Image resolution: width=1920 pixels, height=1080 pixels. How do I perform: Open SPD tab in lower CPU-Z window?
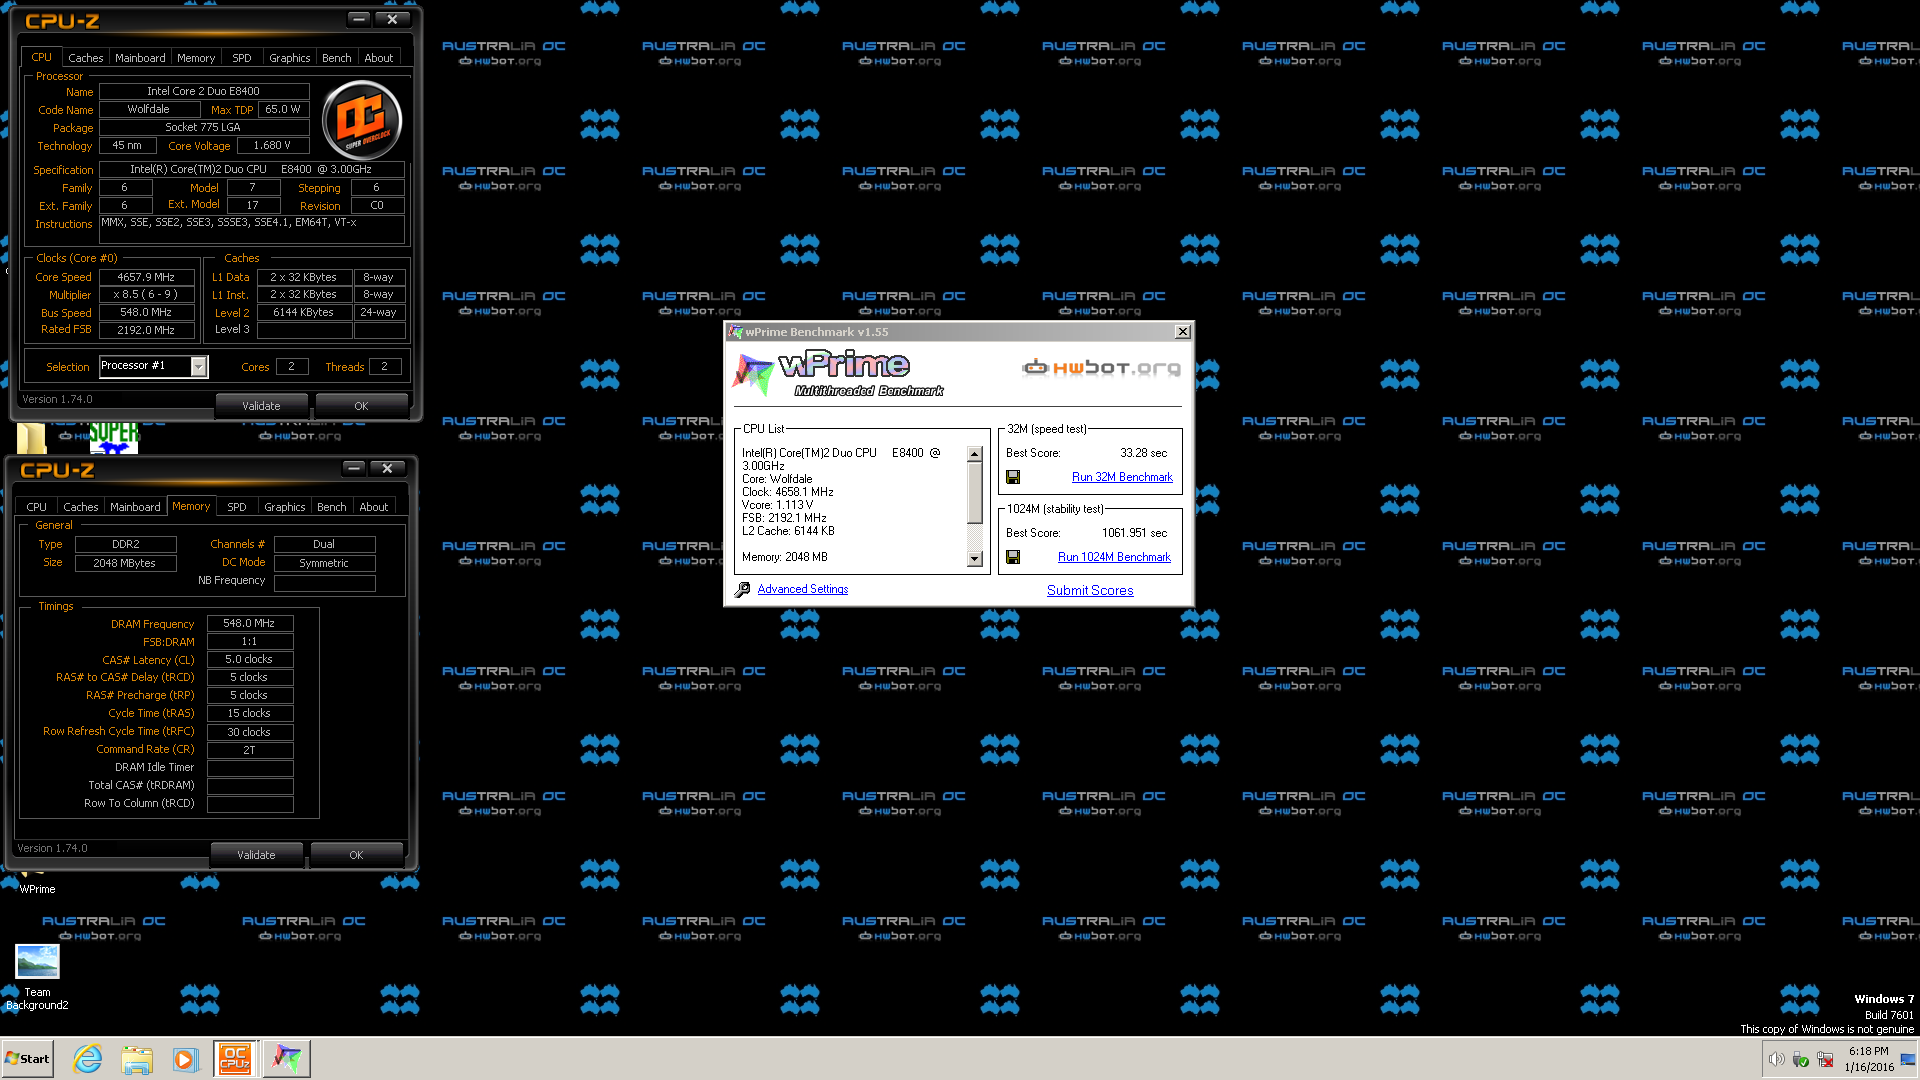(237, 507)
